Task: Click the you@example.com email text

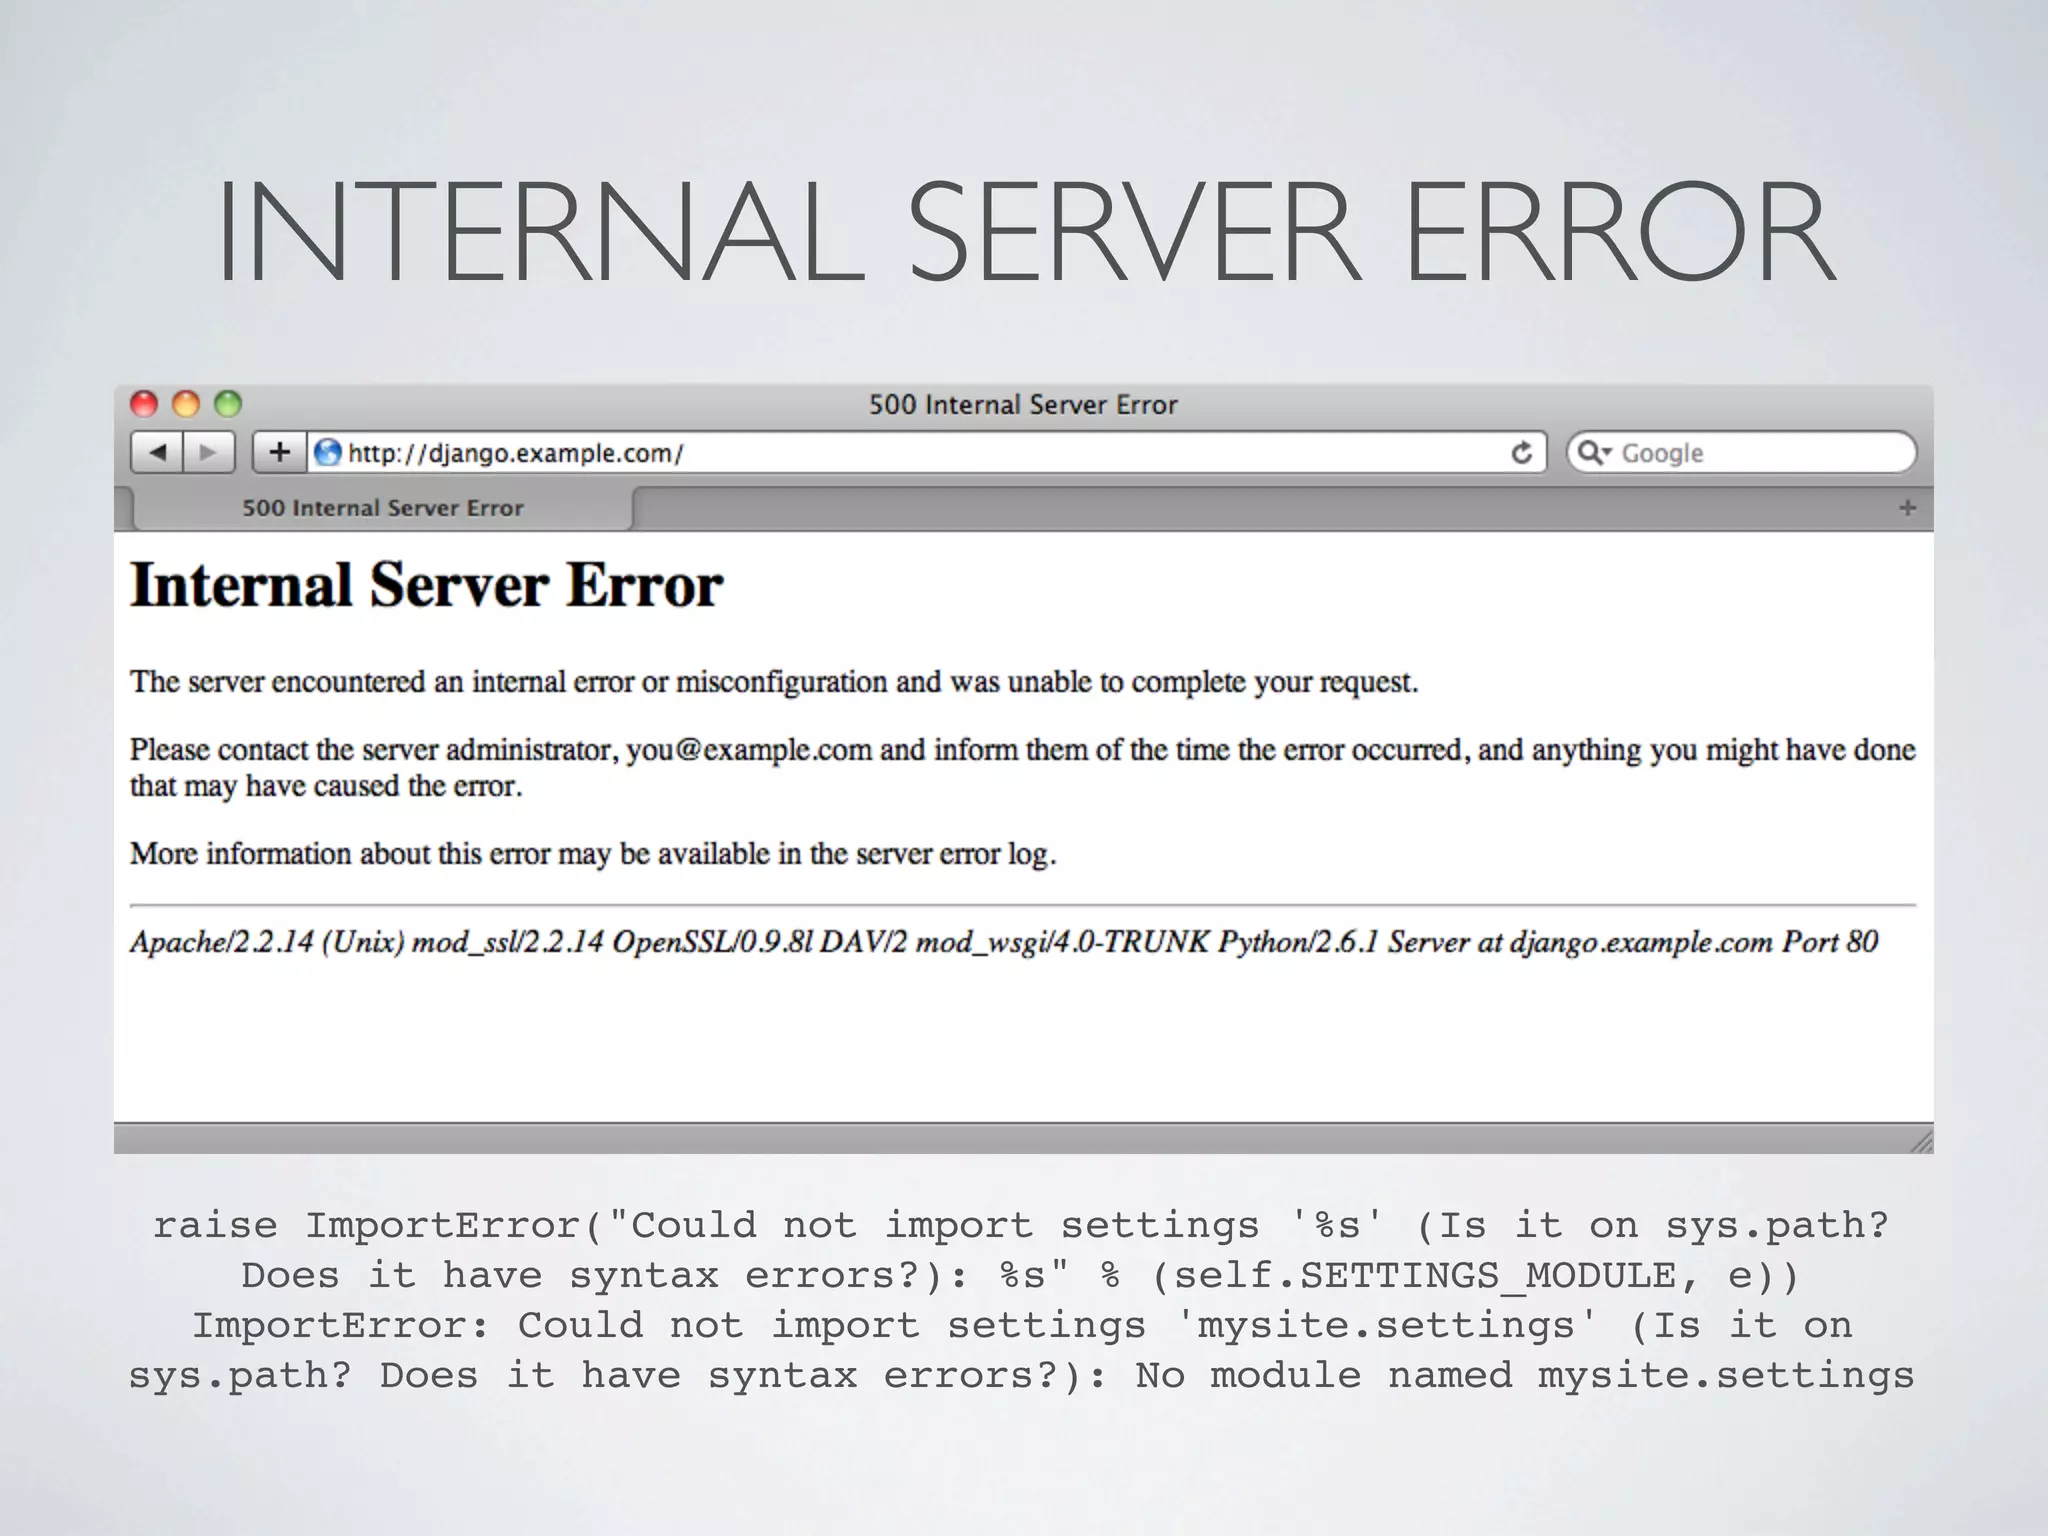Action: pyautogui.click(x=749, y=750)
